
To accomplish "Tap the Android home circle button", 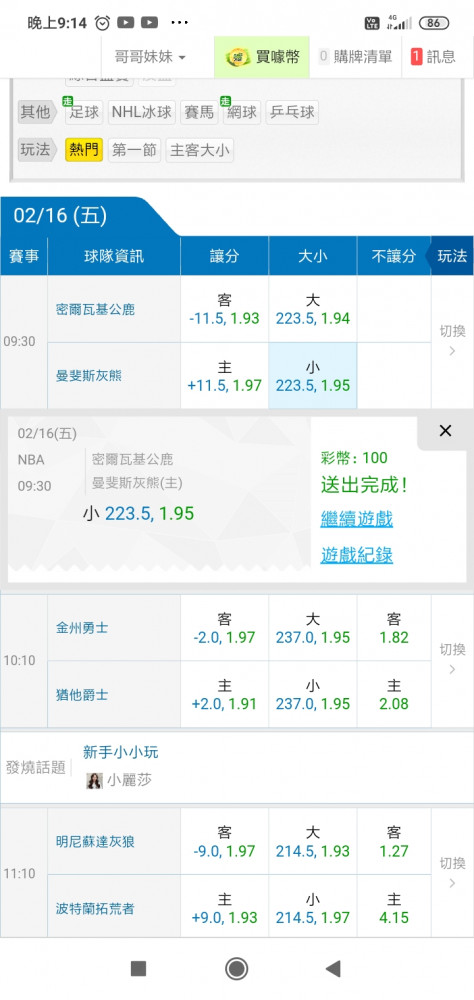I will (237, 968).
